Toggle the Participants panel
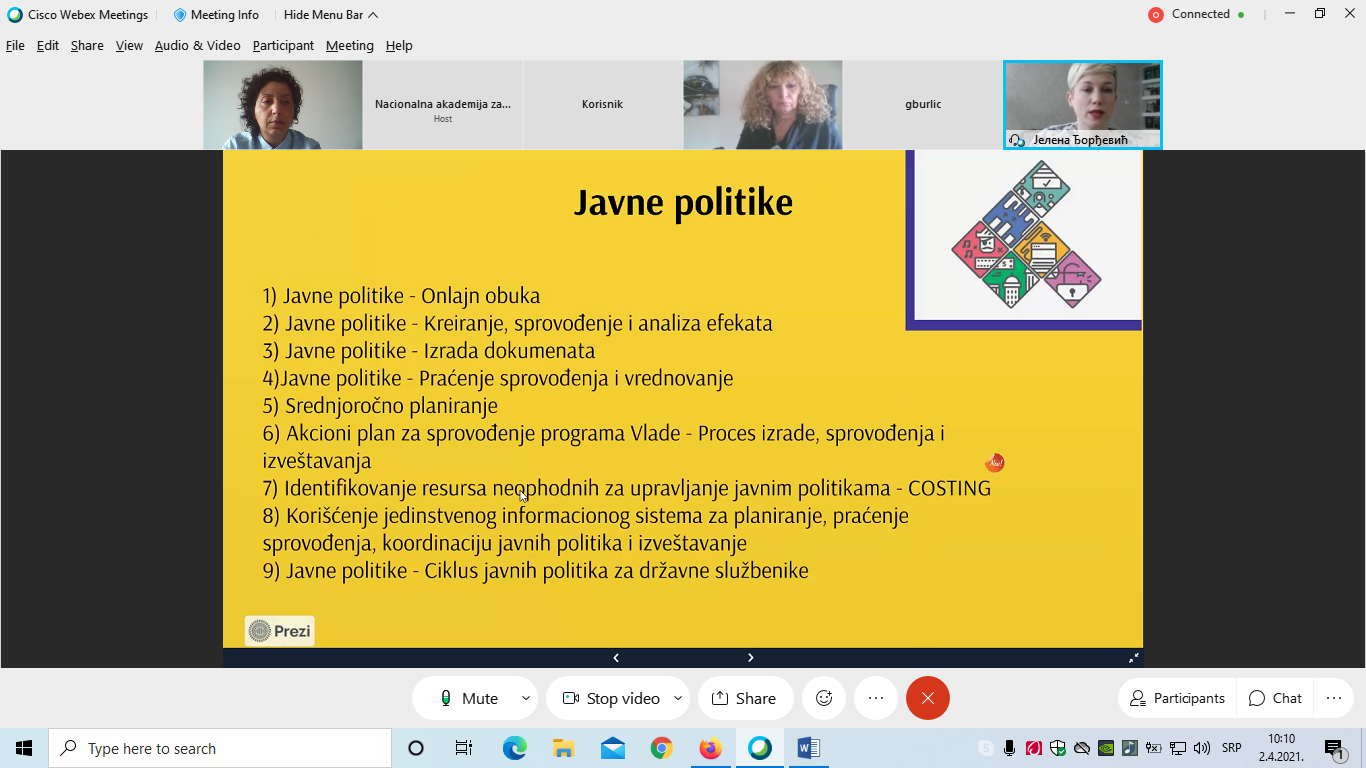Screen dimensions: 1366x768 (x=1177, y=698)
